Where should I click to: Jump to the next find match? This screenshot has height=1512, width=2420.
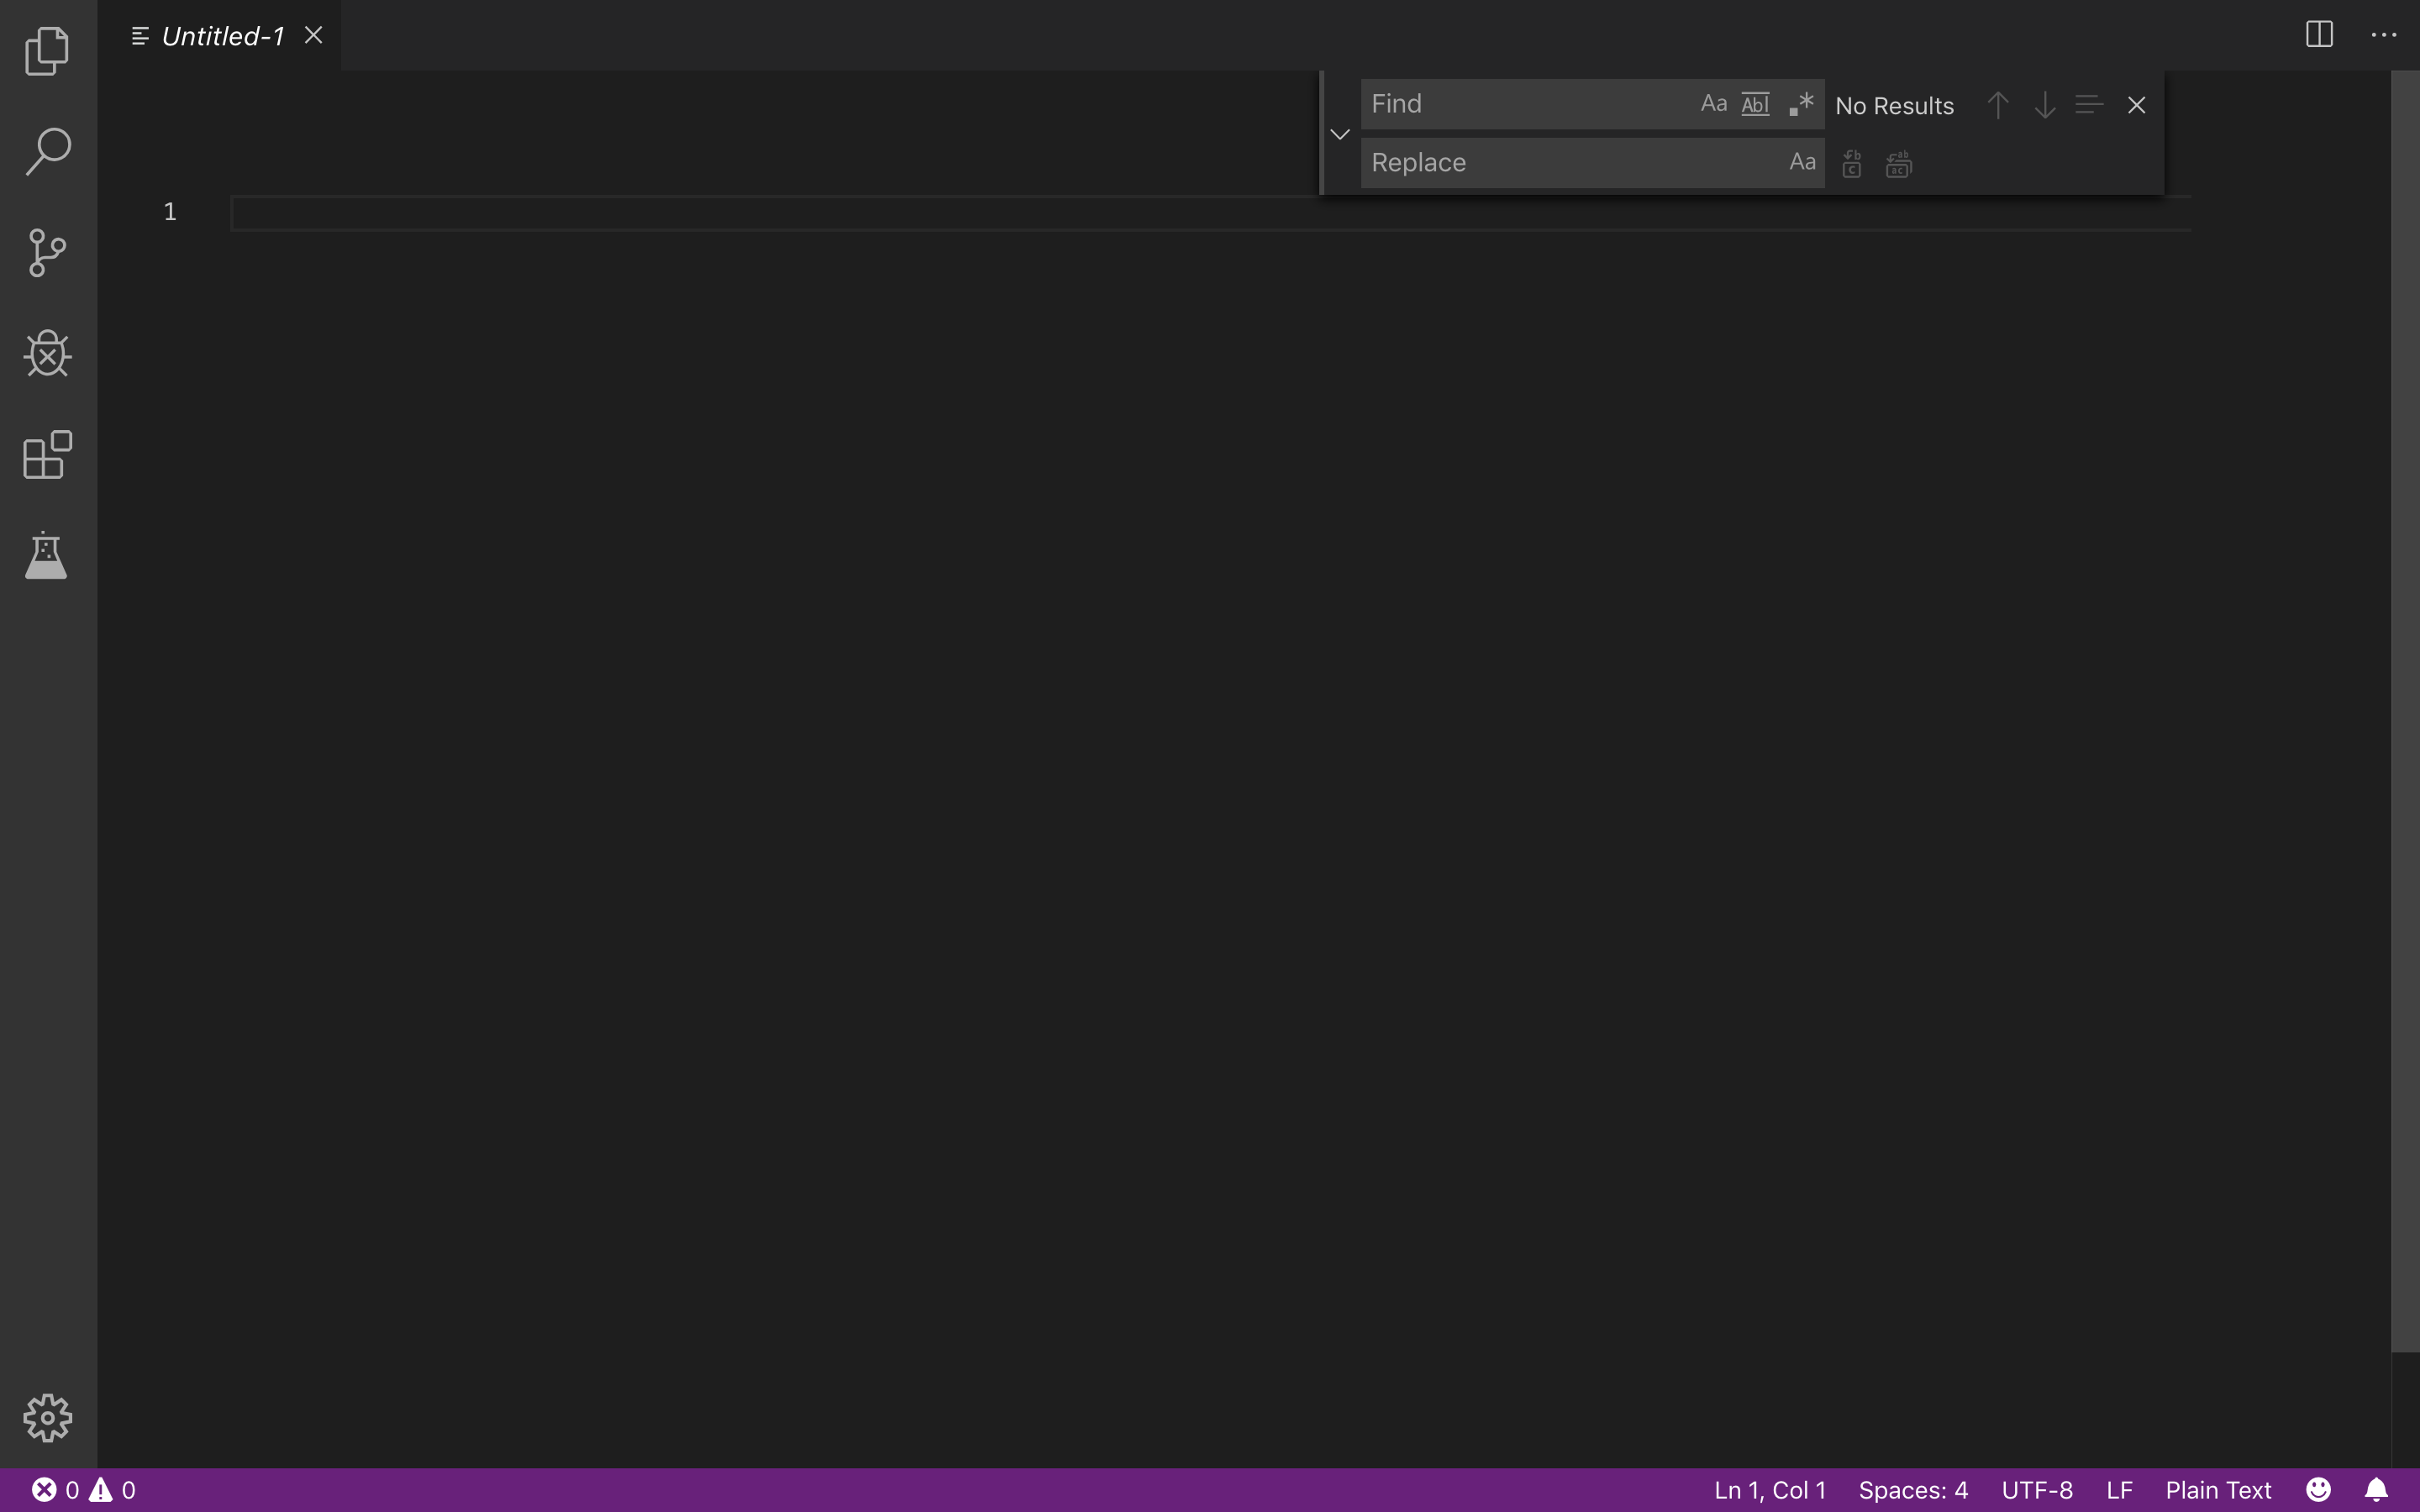pyautogui.click(x=2044, y=105)
